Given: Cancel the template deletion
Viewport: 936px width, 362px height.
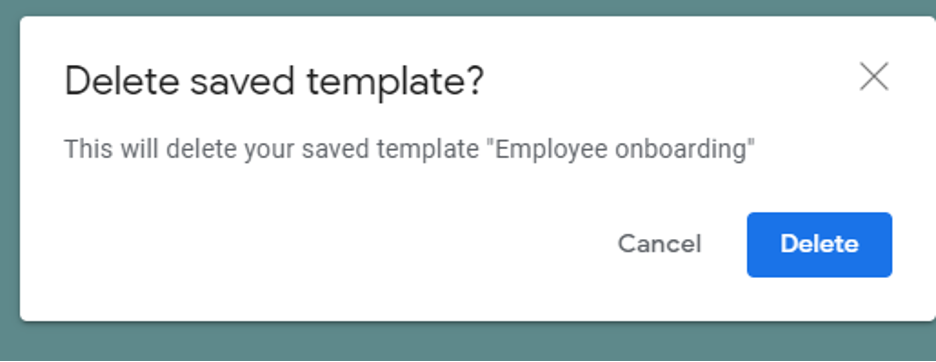Looking at the screenshot, I should point(659,244).
